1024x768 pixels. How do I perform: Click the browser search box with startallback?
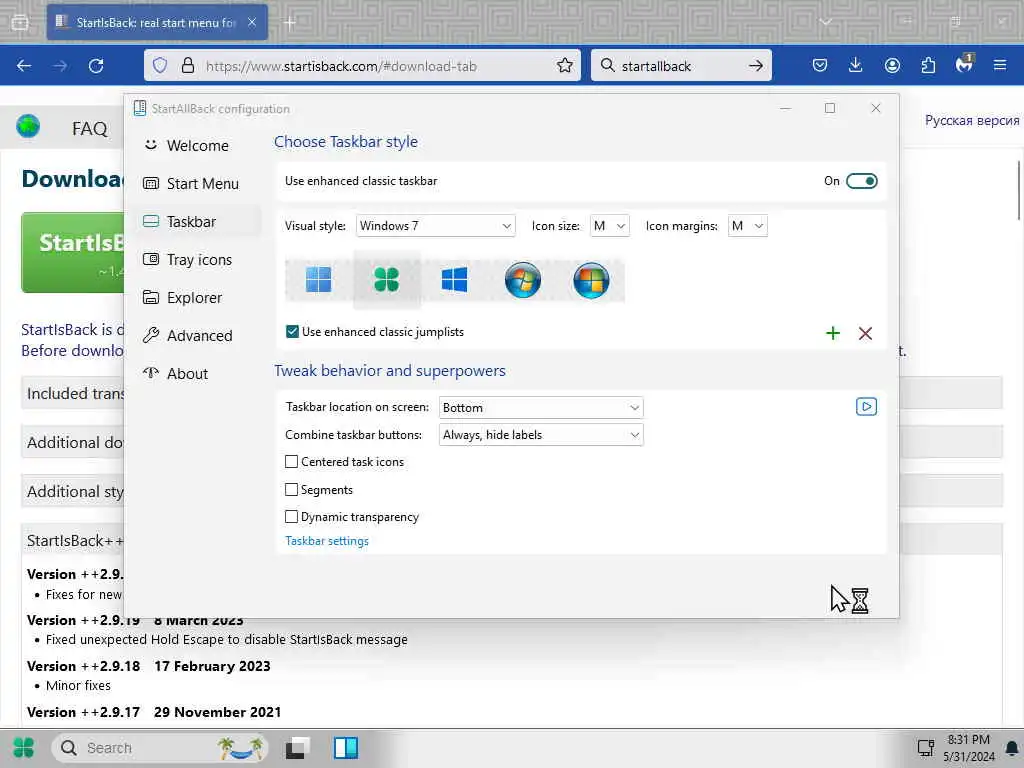click(679, 66)
